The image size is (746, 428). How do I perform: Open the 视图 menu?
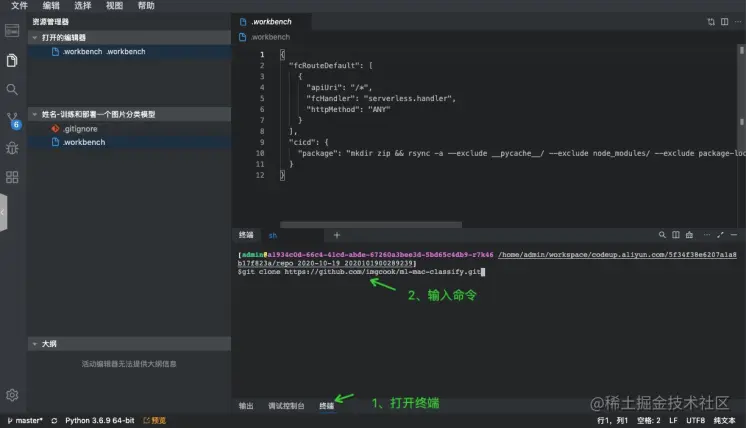[x=114, y=6]
